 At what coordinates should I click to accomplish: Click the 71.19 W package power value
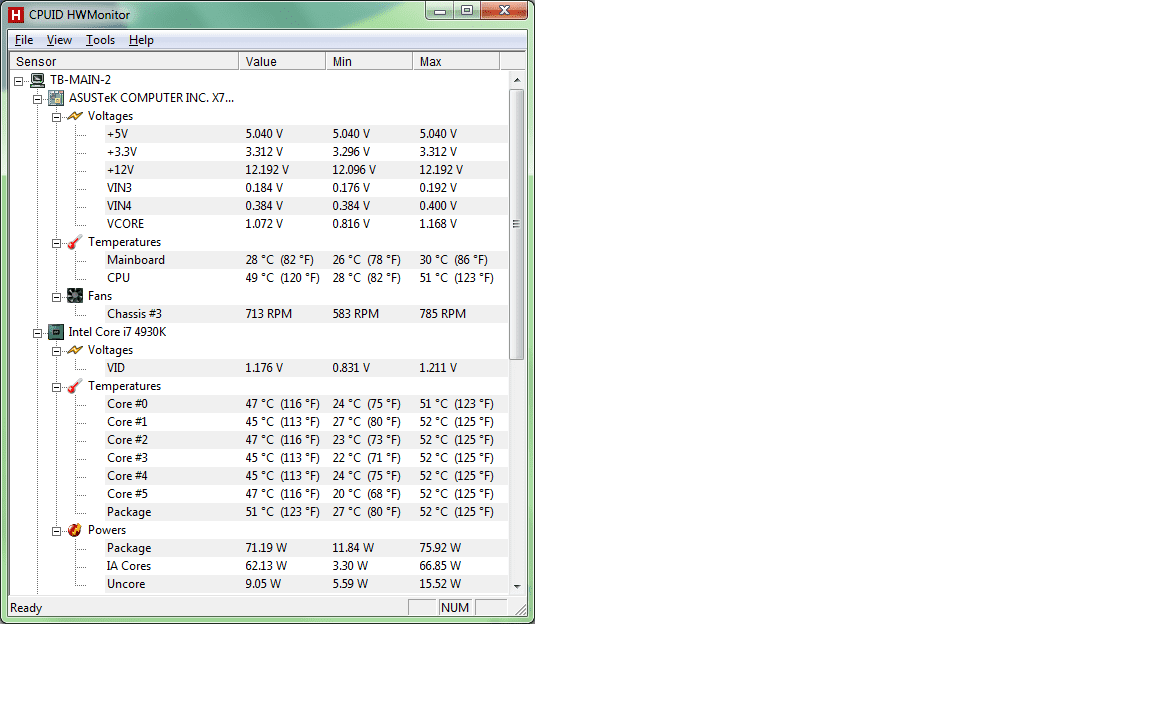pyautogui.click(x=266, y=548)
